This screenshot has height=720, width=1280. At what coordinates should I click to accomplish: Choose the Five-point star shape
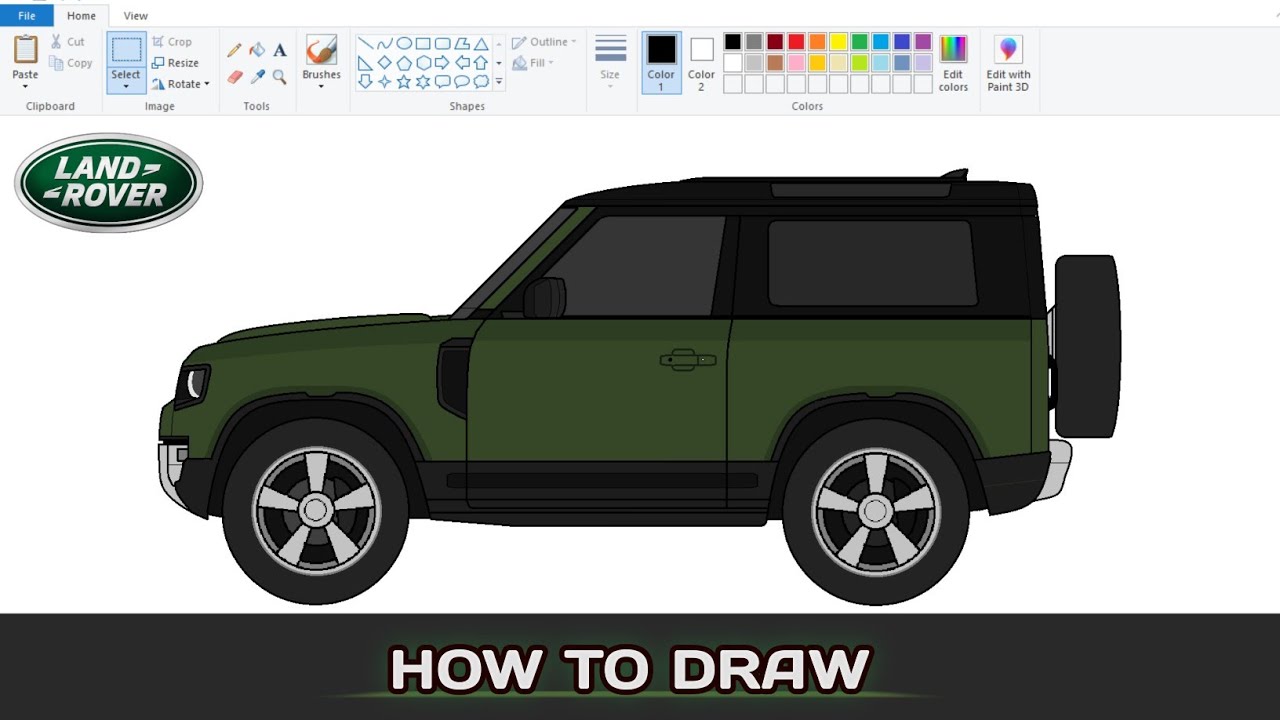coord(404,81)
